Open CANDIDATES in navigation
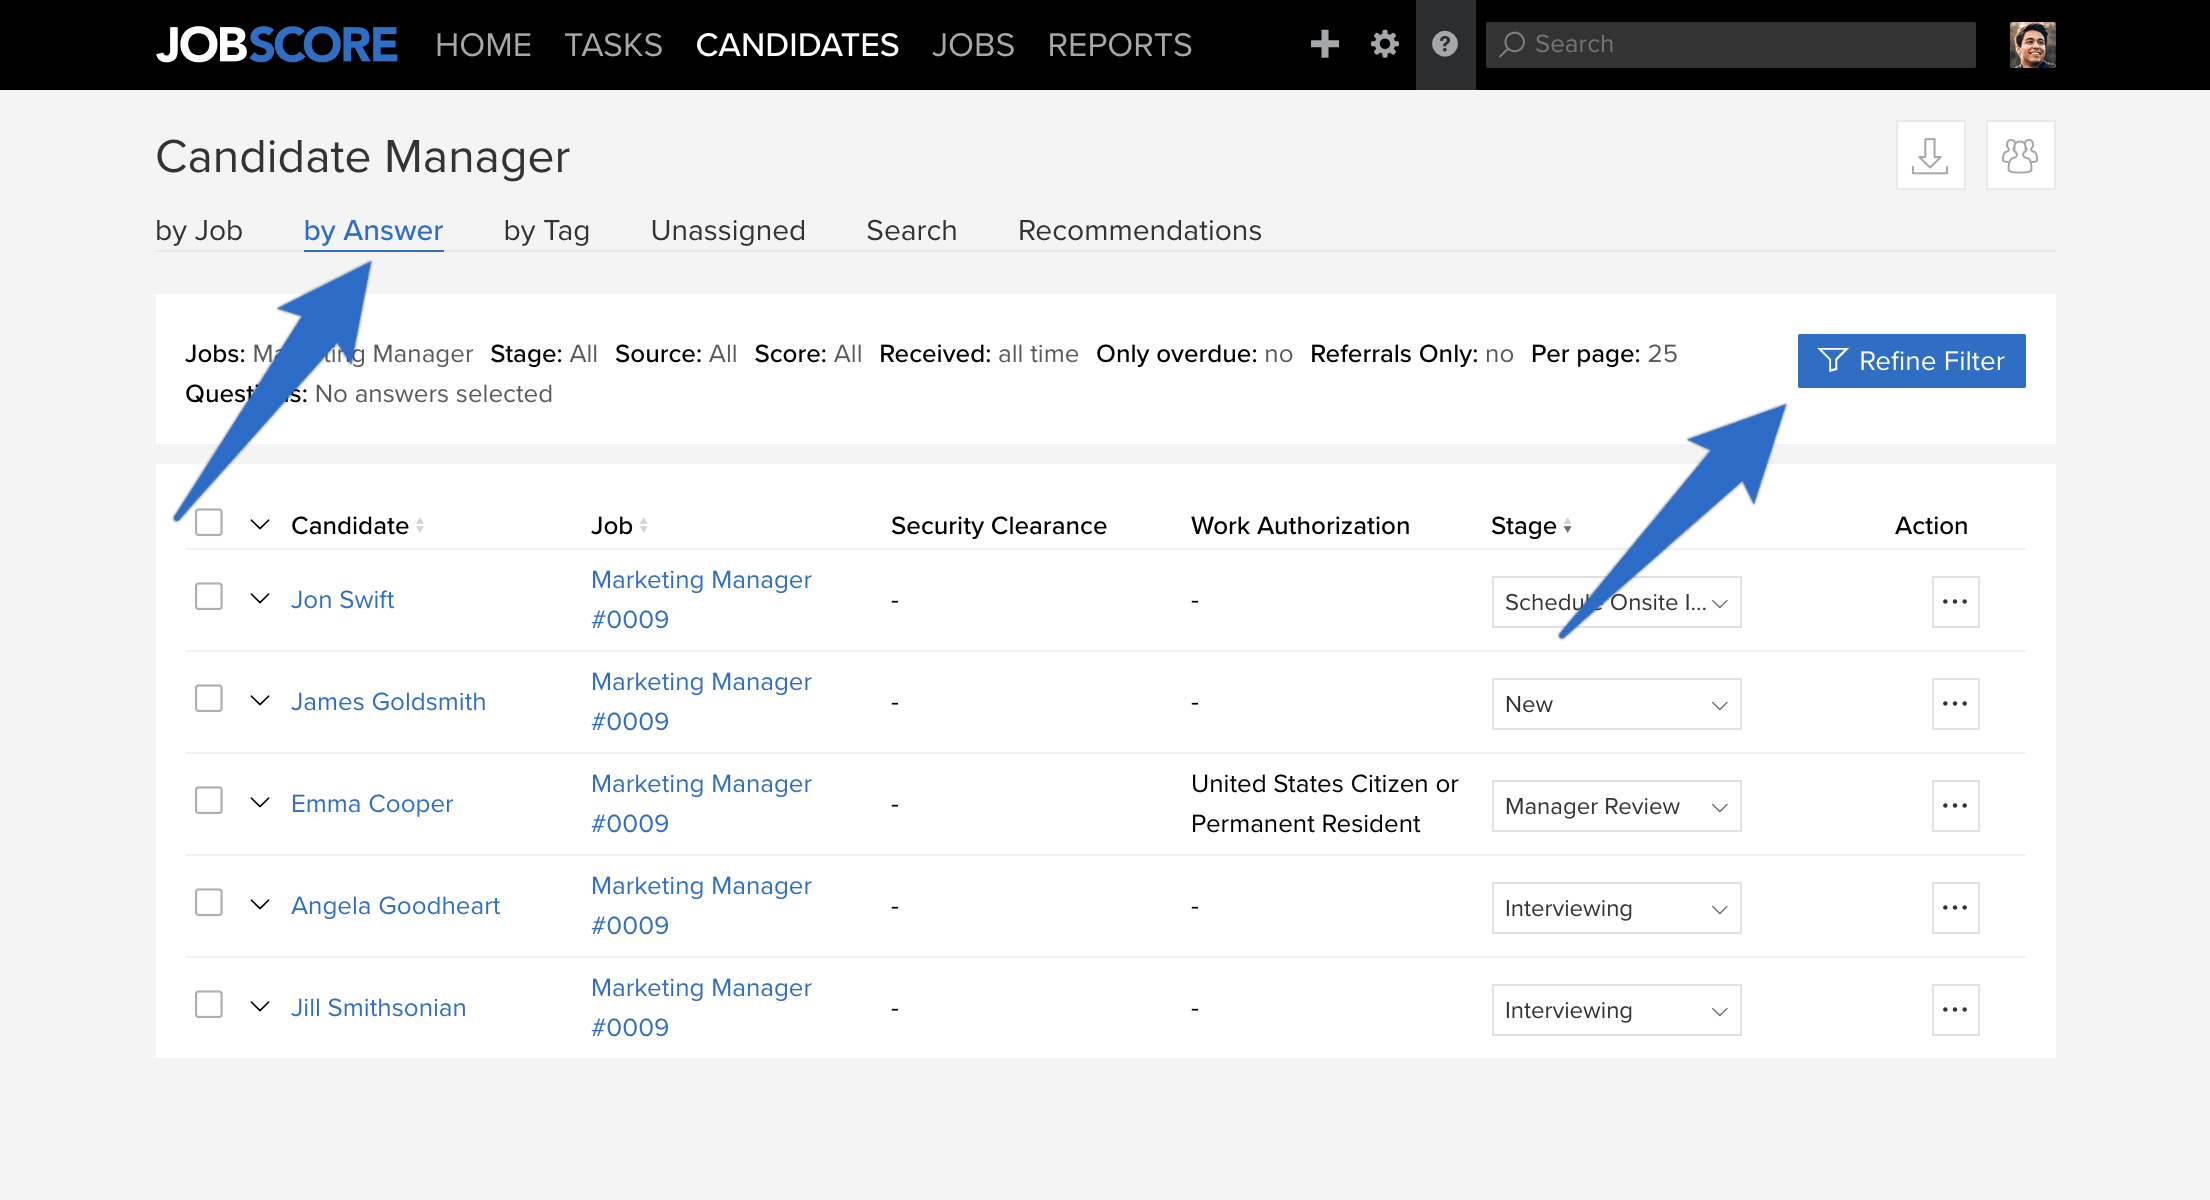The width and height of the screenshot is (2210, 1200). click(797, 45)
